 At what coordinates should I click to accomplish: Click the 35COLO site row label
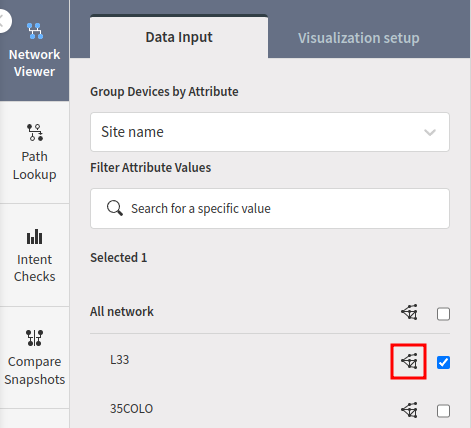[x=131, y=409]
